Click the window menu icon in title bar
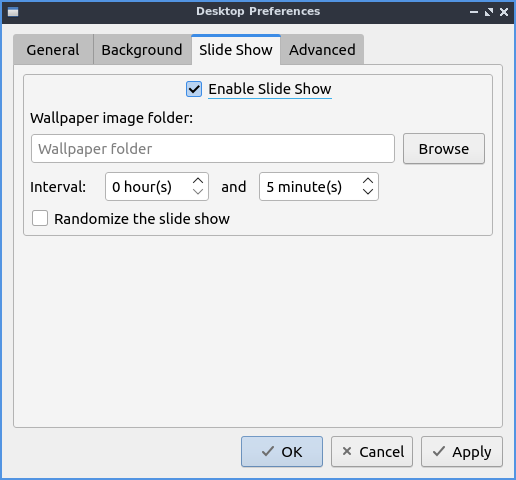Viewport: 516px width, 480px height. pyautogui.click(x=13, y=12)
